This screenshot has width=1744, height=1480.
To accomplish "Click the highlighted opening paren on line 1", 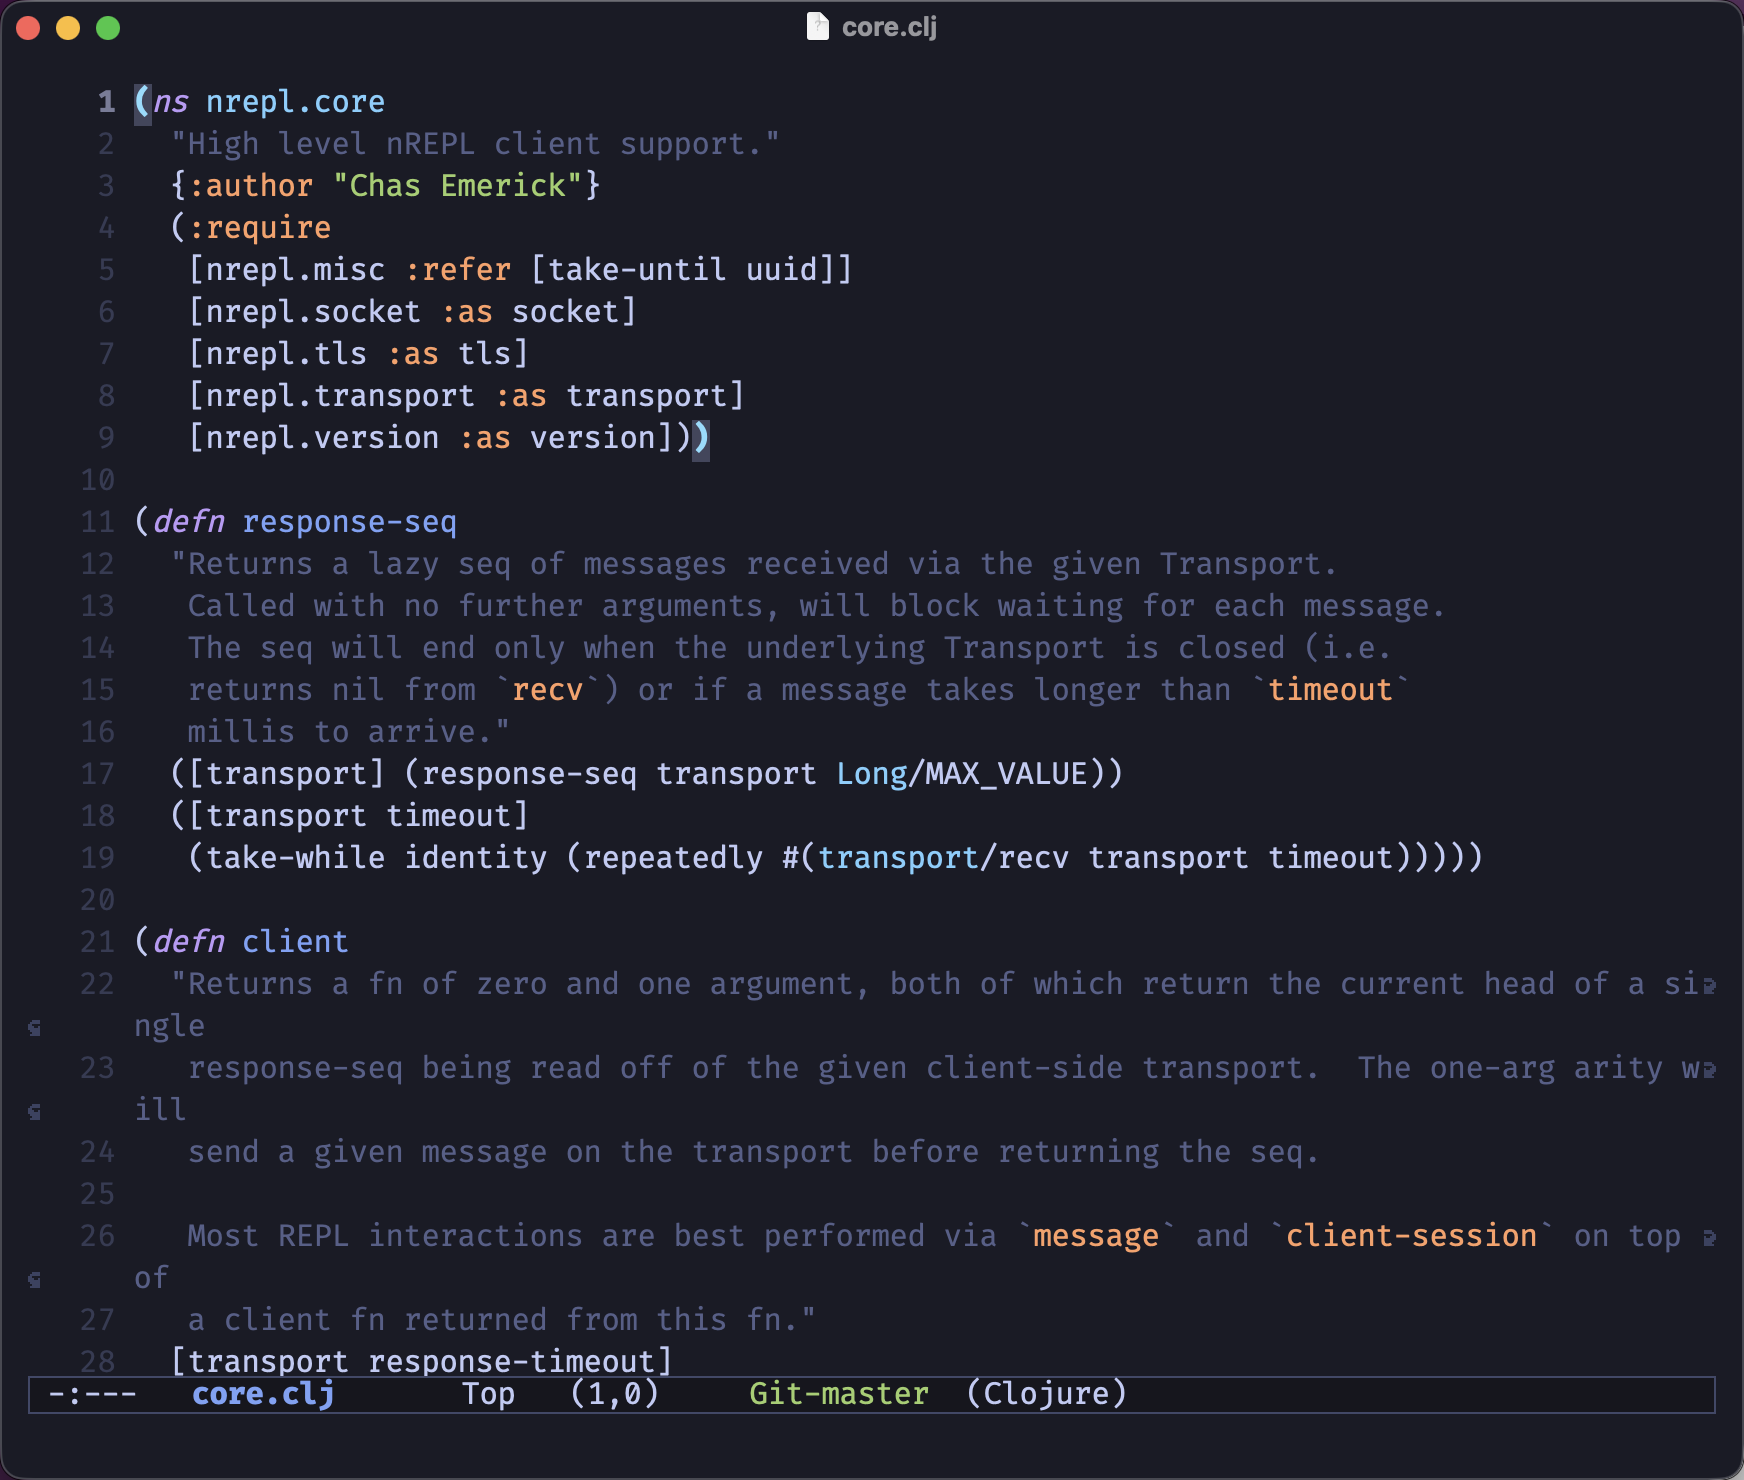I will (x=142, y=102).
